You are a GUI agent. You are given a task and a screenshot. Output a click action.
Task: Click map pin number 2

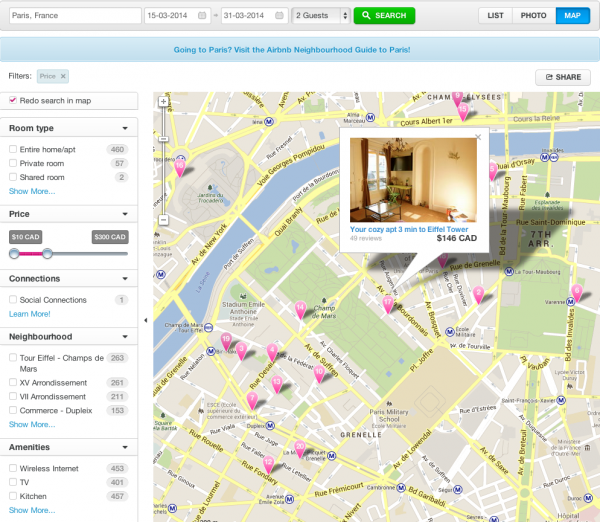[x=478, y=295]
